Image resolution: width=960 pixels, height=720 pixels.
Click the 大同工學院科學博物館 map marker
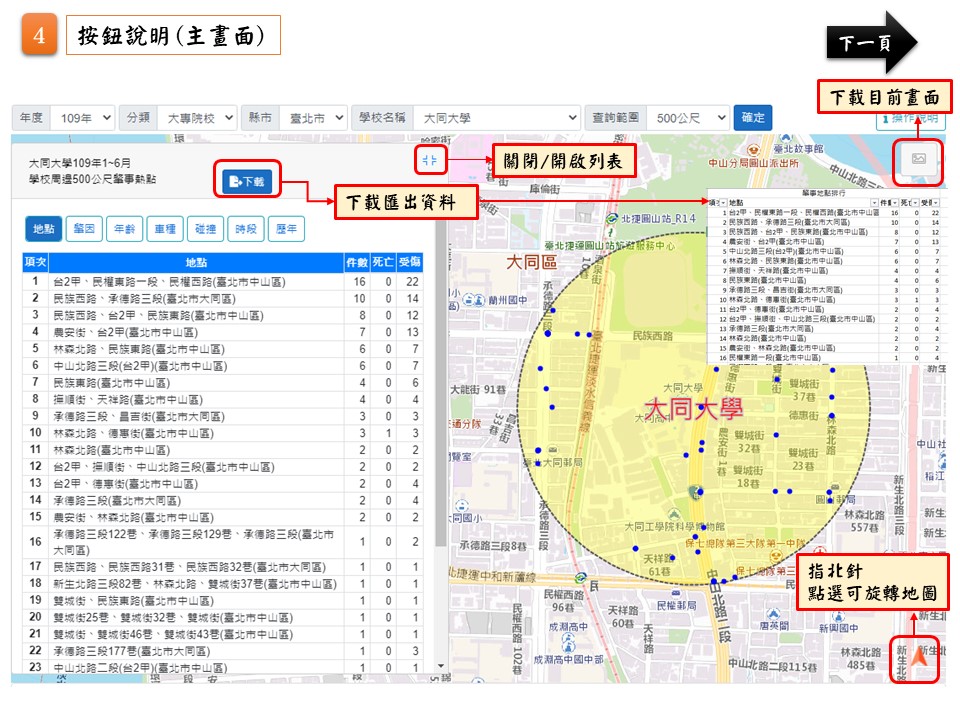point(674,514)
